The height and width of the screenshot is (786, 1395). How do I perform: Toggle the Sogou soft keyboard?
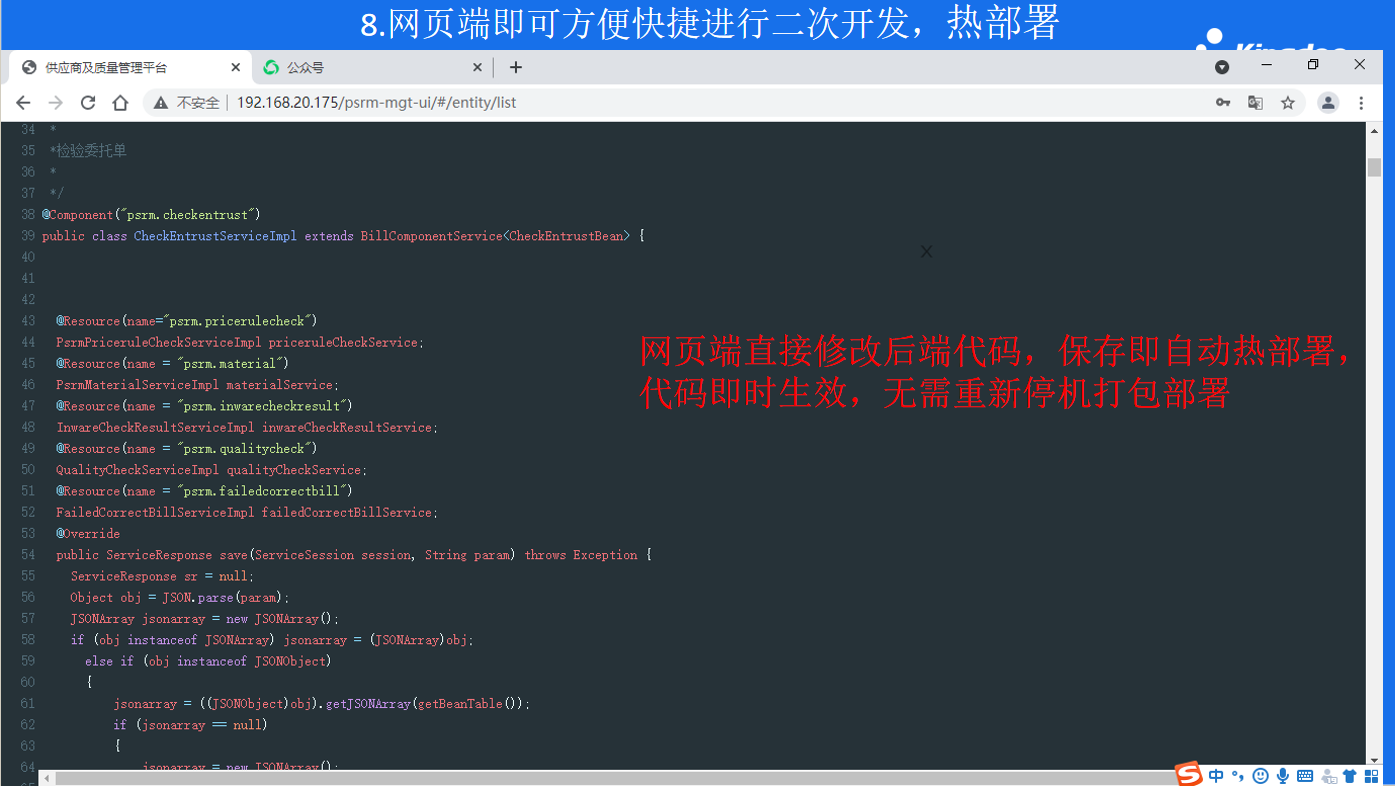point(1305,776)
